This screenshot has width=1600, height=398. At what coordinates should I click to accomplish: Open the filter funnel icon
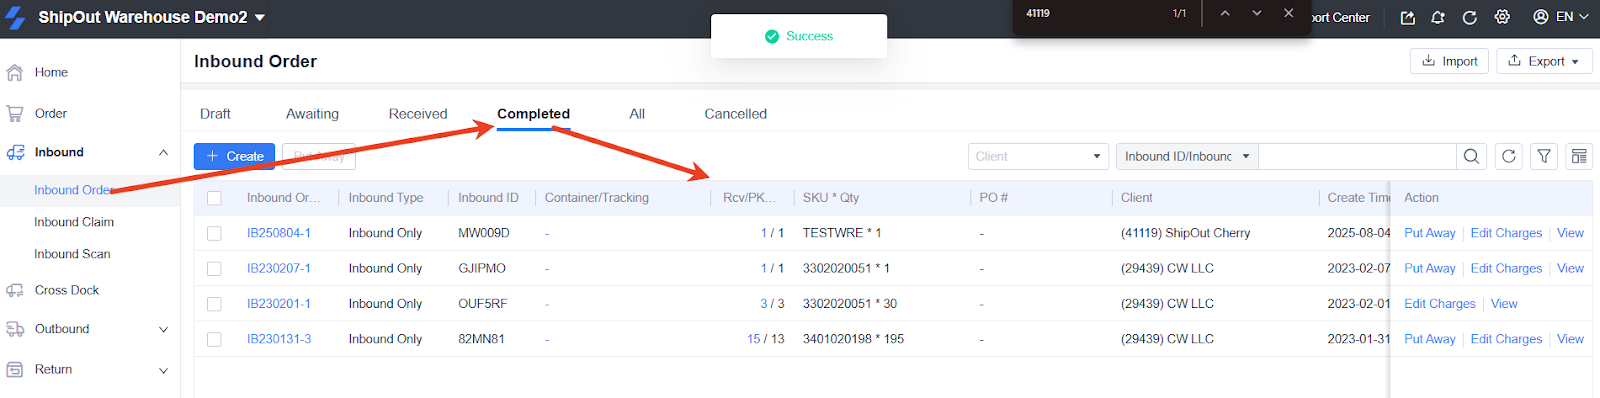coord(1544,156)
